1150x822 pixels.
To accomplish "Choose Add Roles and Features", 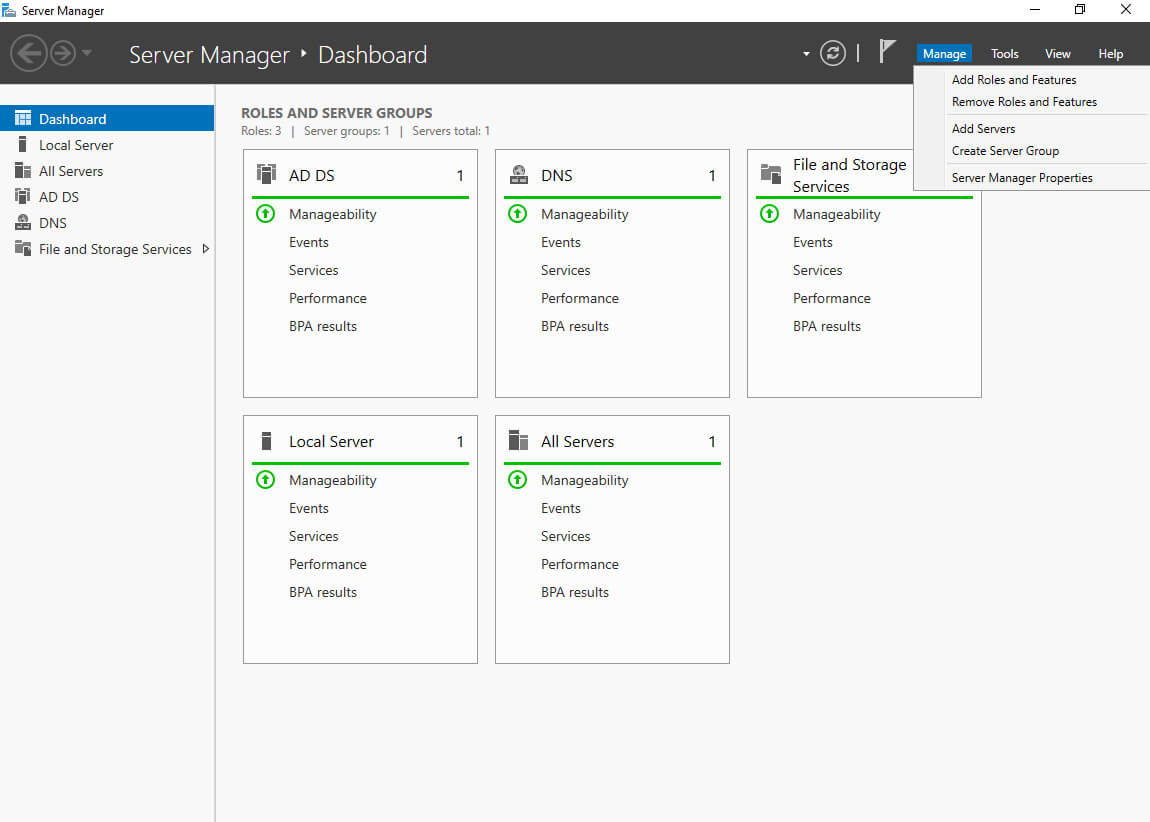I will point(1014,79).
